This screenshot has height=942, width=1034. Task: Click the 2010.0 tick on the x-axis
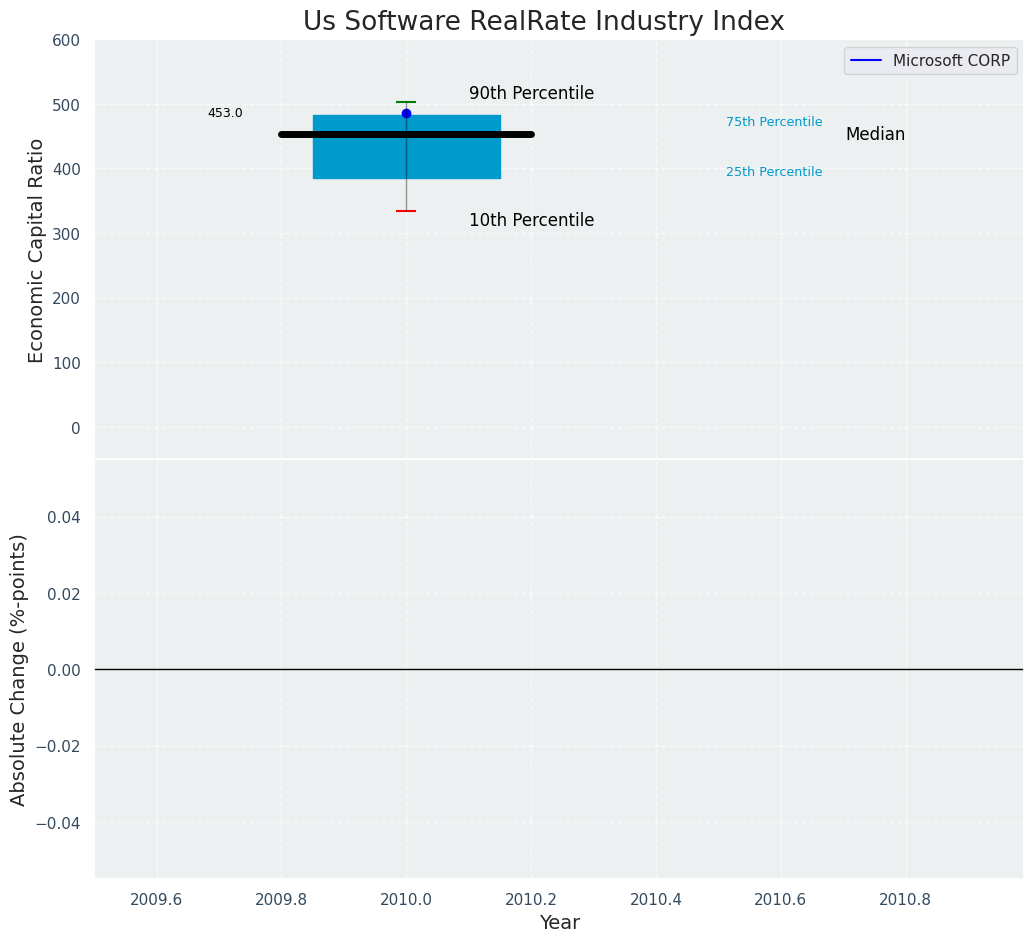coord(406,899)
